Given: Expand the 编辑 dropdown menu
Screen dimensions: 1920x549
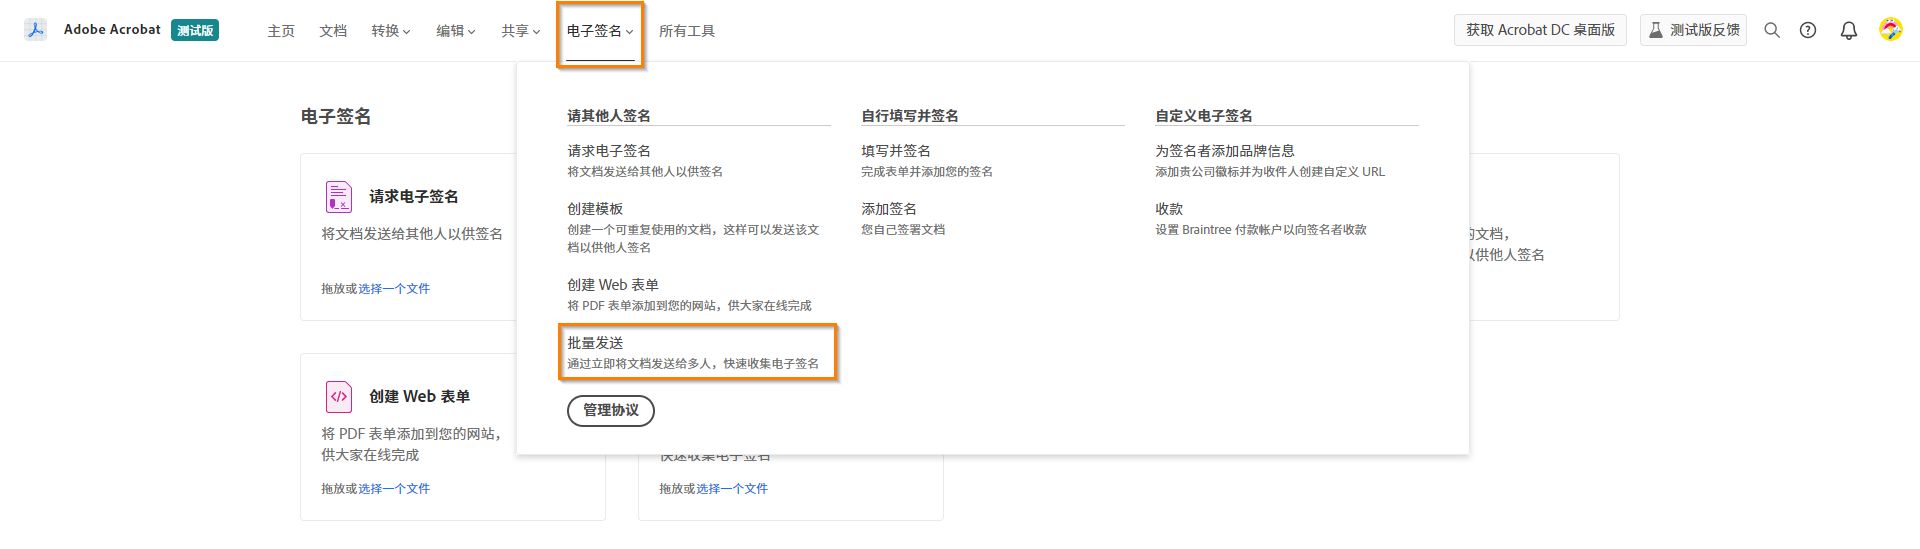Looking at the screenshot, I should [x=456, y=31].
